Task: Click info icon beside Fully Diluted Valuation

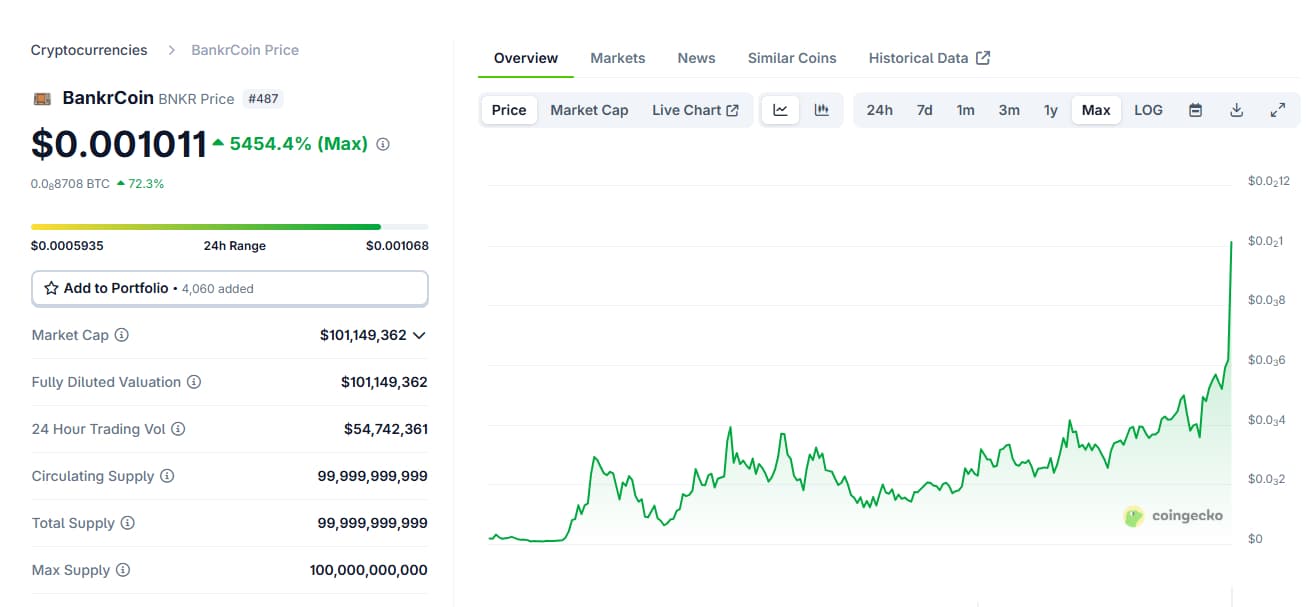Action: (194, 382)
